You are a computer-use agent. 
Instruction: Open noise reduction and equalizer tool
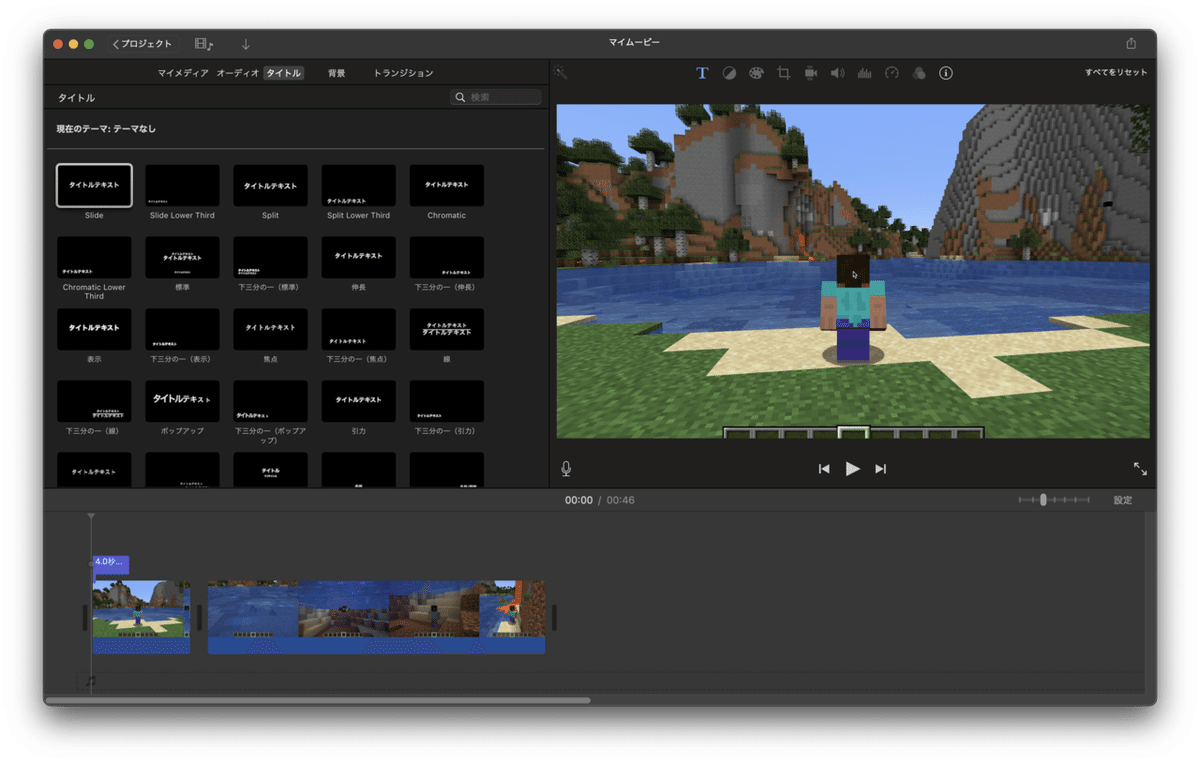(865, 73)
